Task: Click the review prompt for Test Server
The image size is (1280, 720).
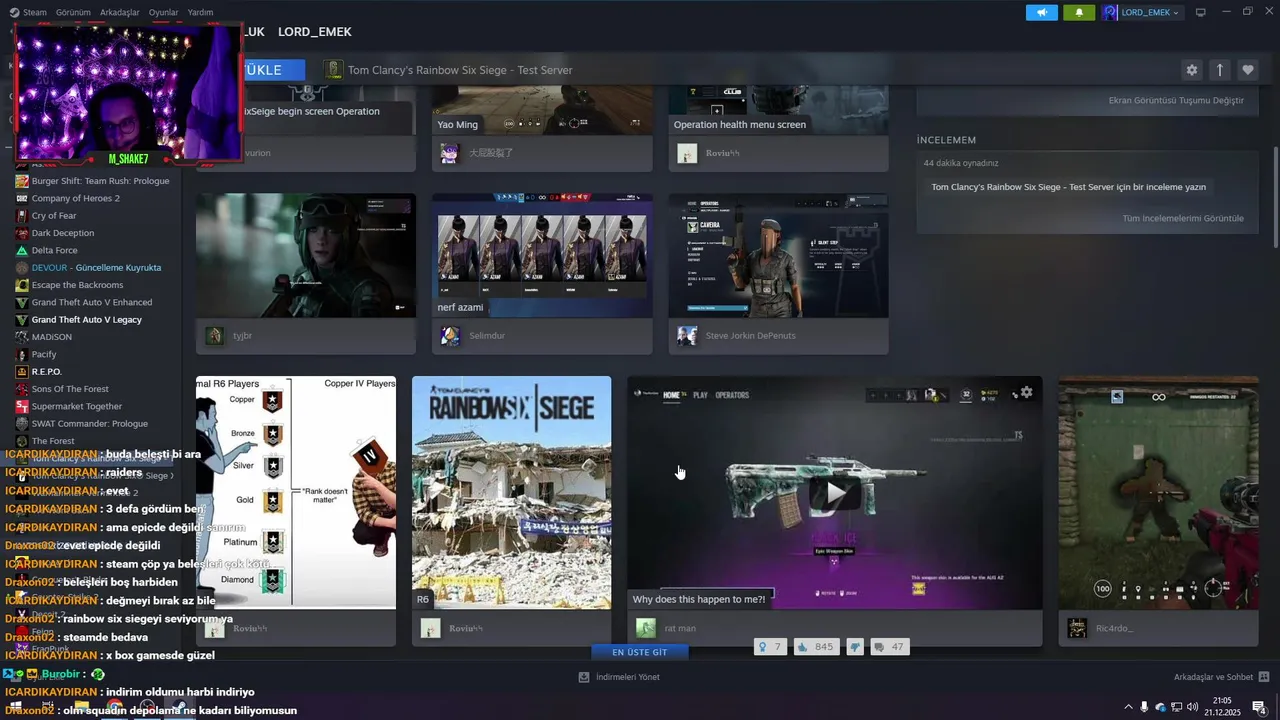Action: [1068, 187]
